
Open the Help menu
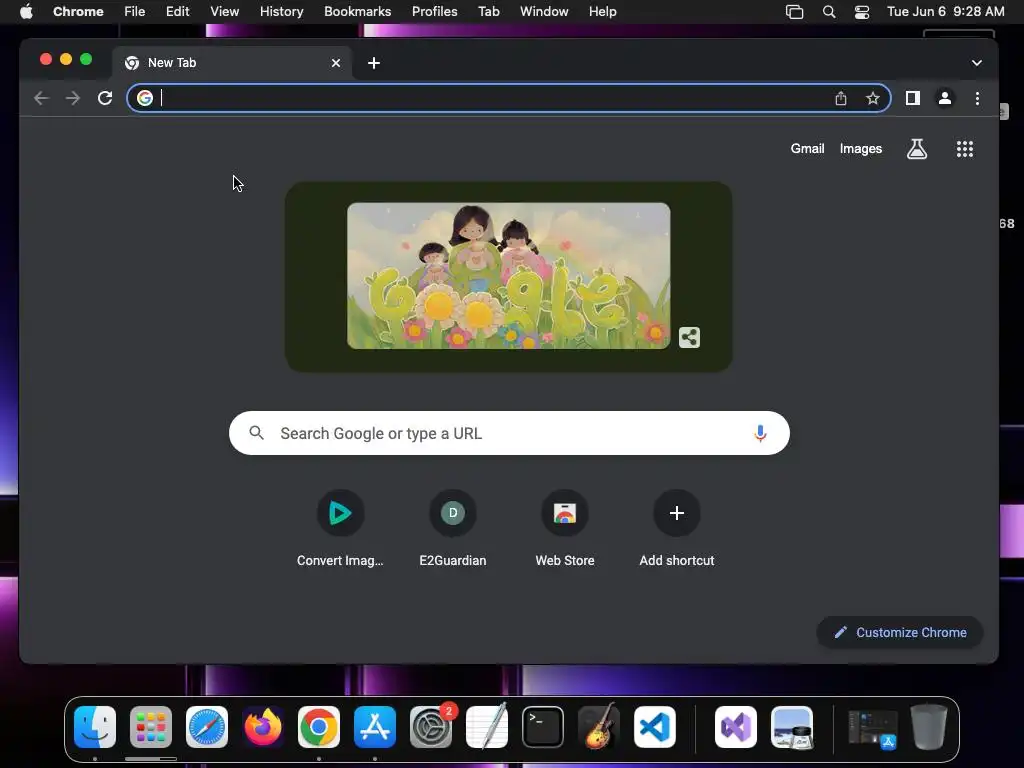click(x=602, y=12)
